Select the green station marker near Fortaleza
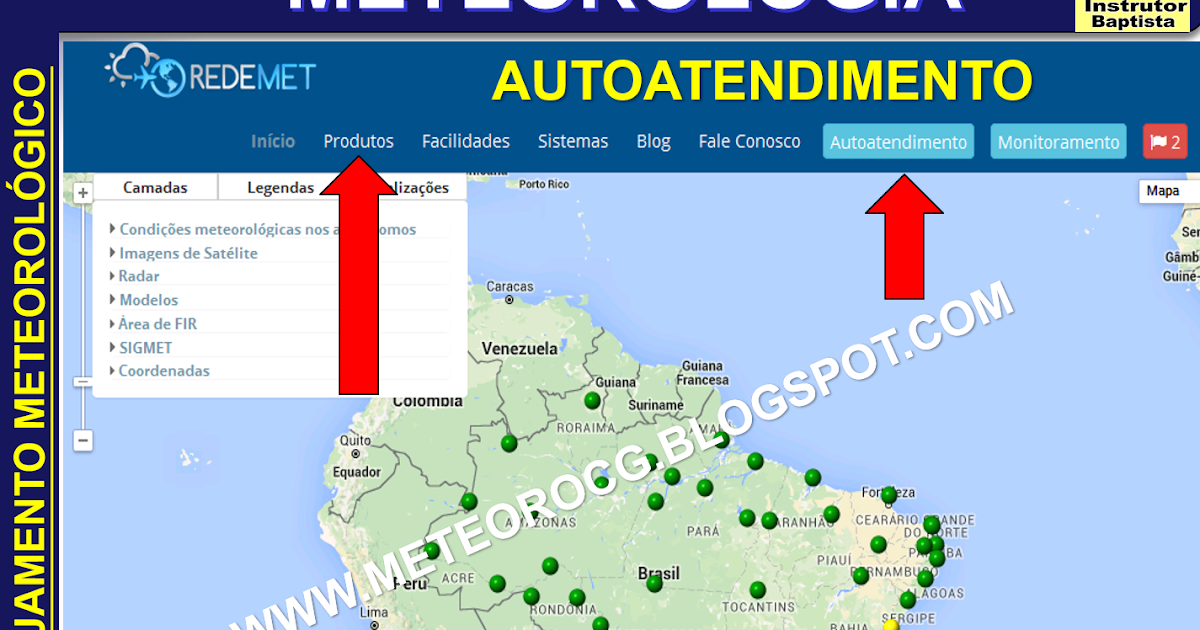 [x=887, y=493]
